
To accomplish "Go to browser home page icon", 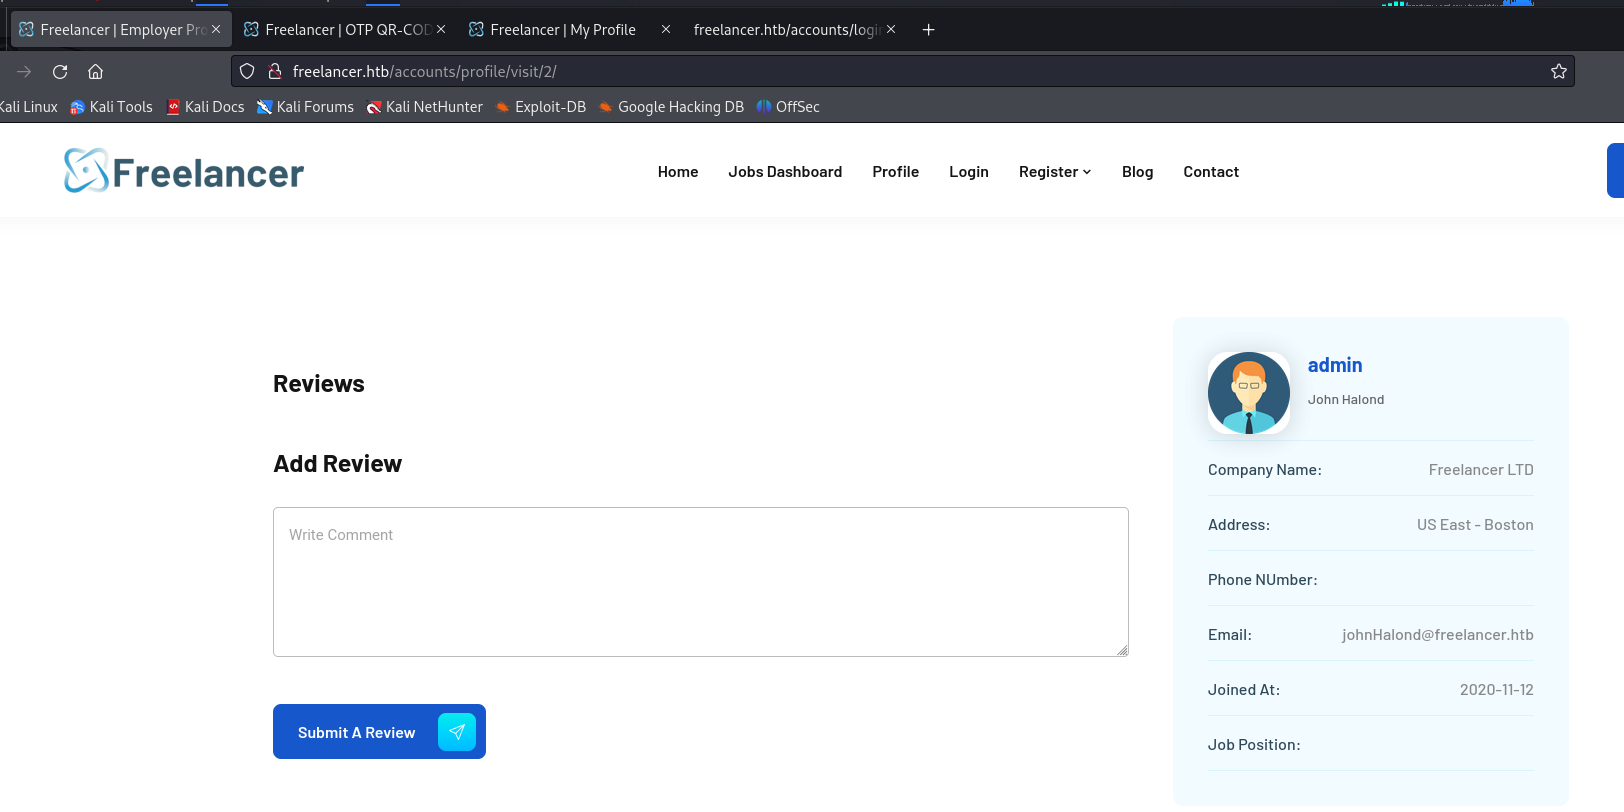I will click(x=96, y=72).
